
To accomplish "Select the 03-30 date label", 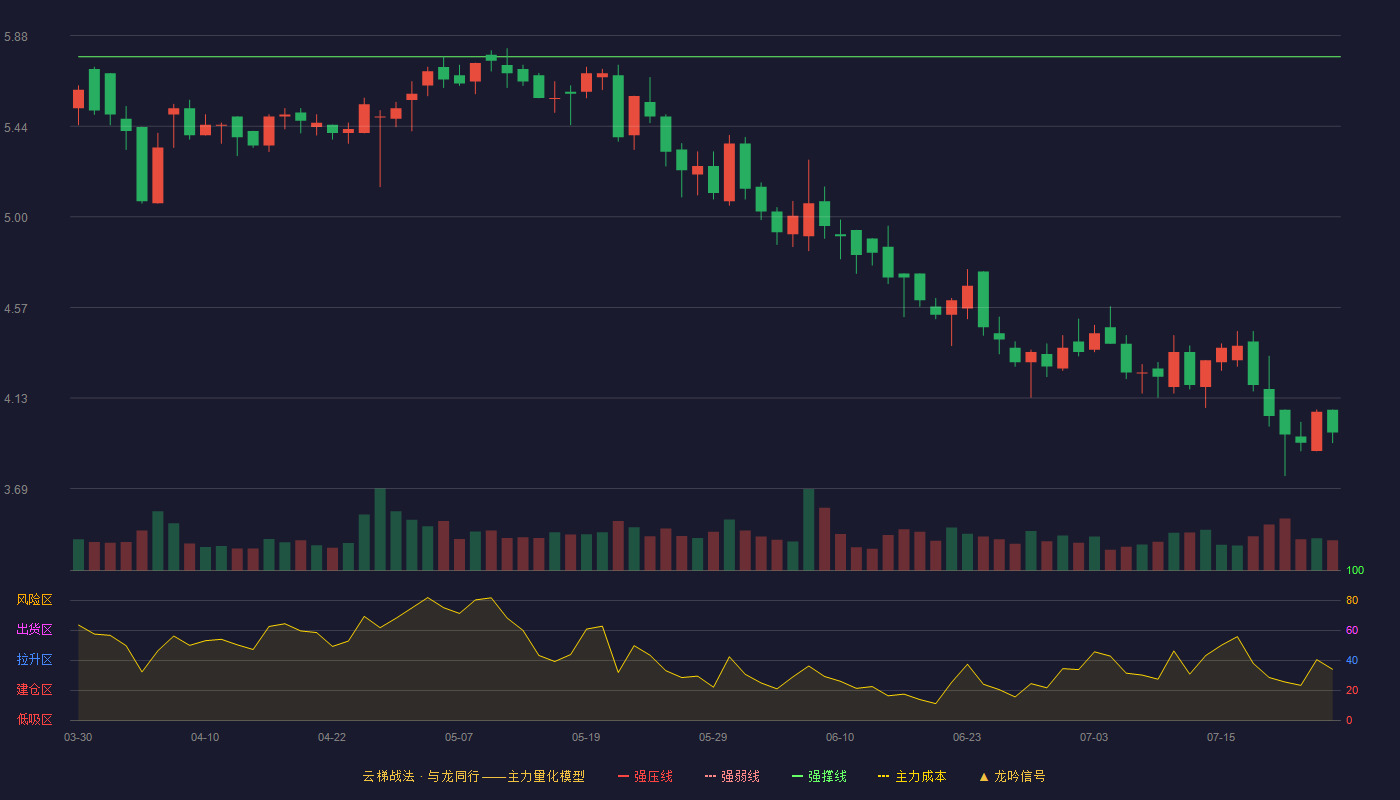I will click(x=78, y=737).
